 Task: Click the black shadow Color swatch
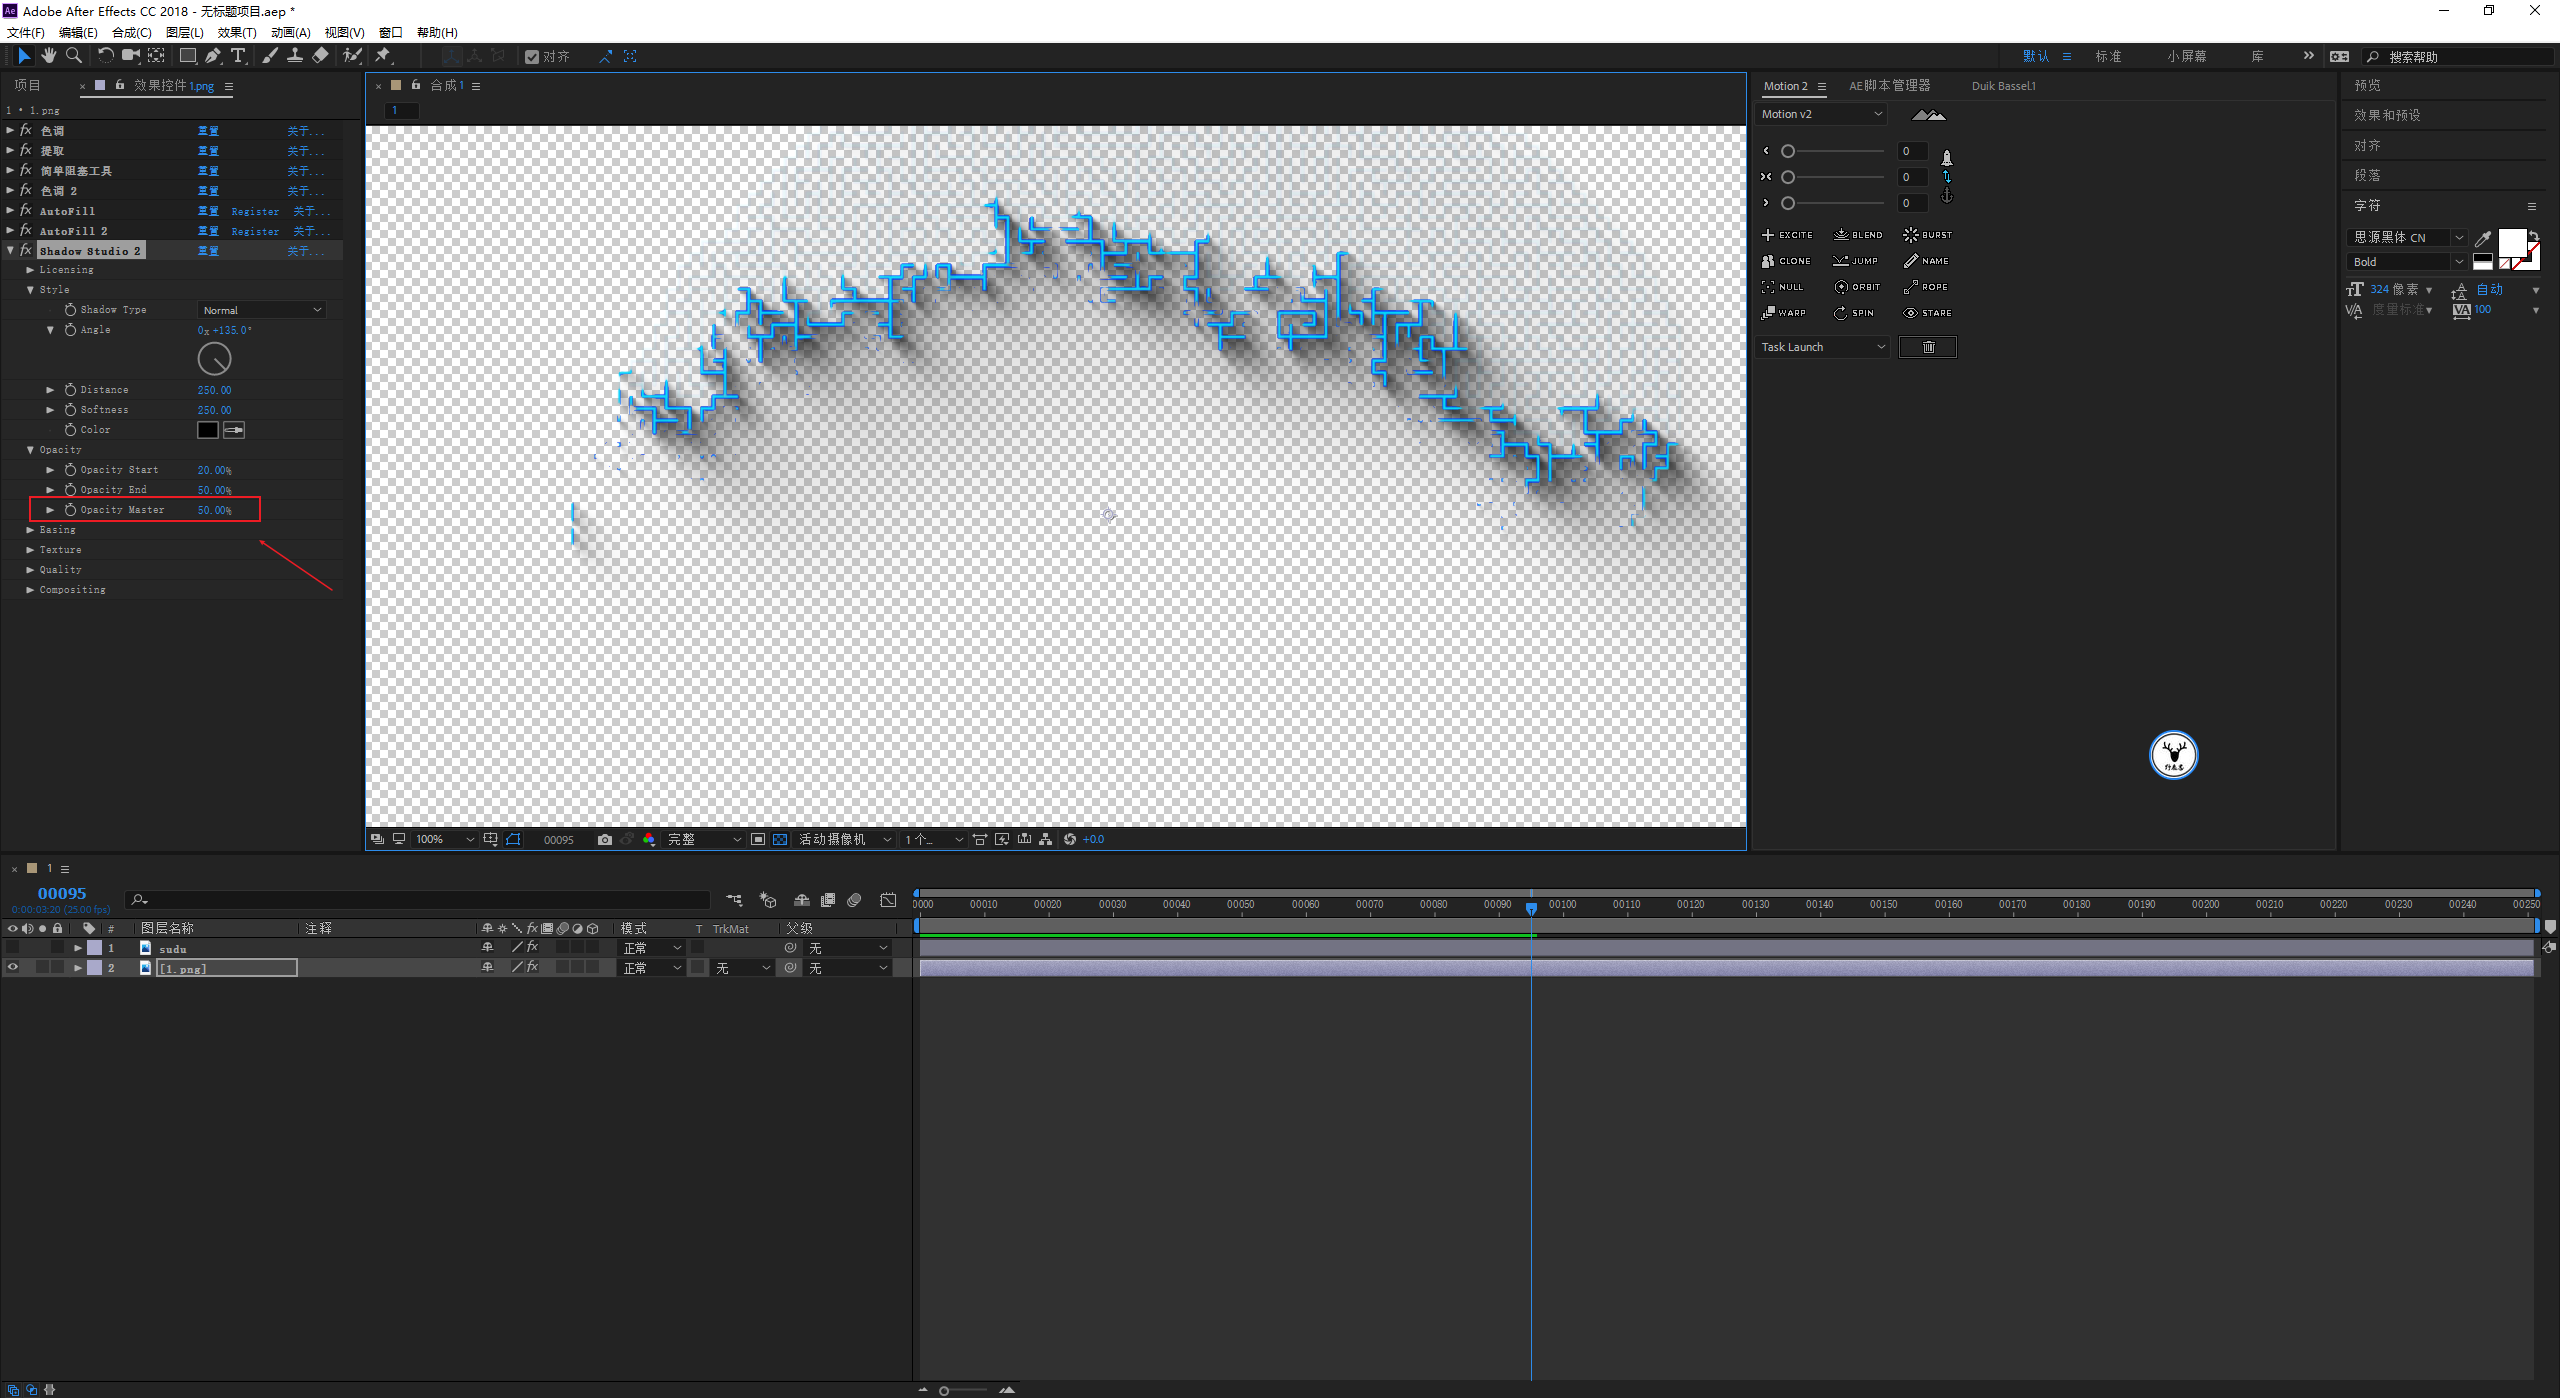point(207,430)
